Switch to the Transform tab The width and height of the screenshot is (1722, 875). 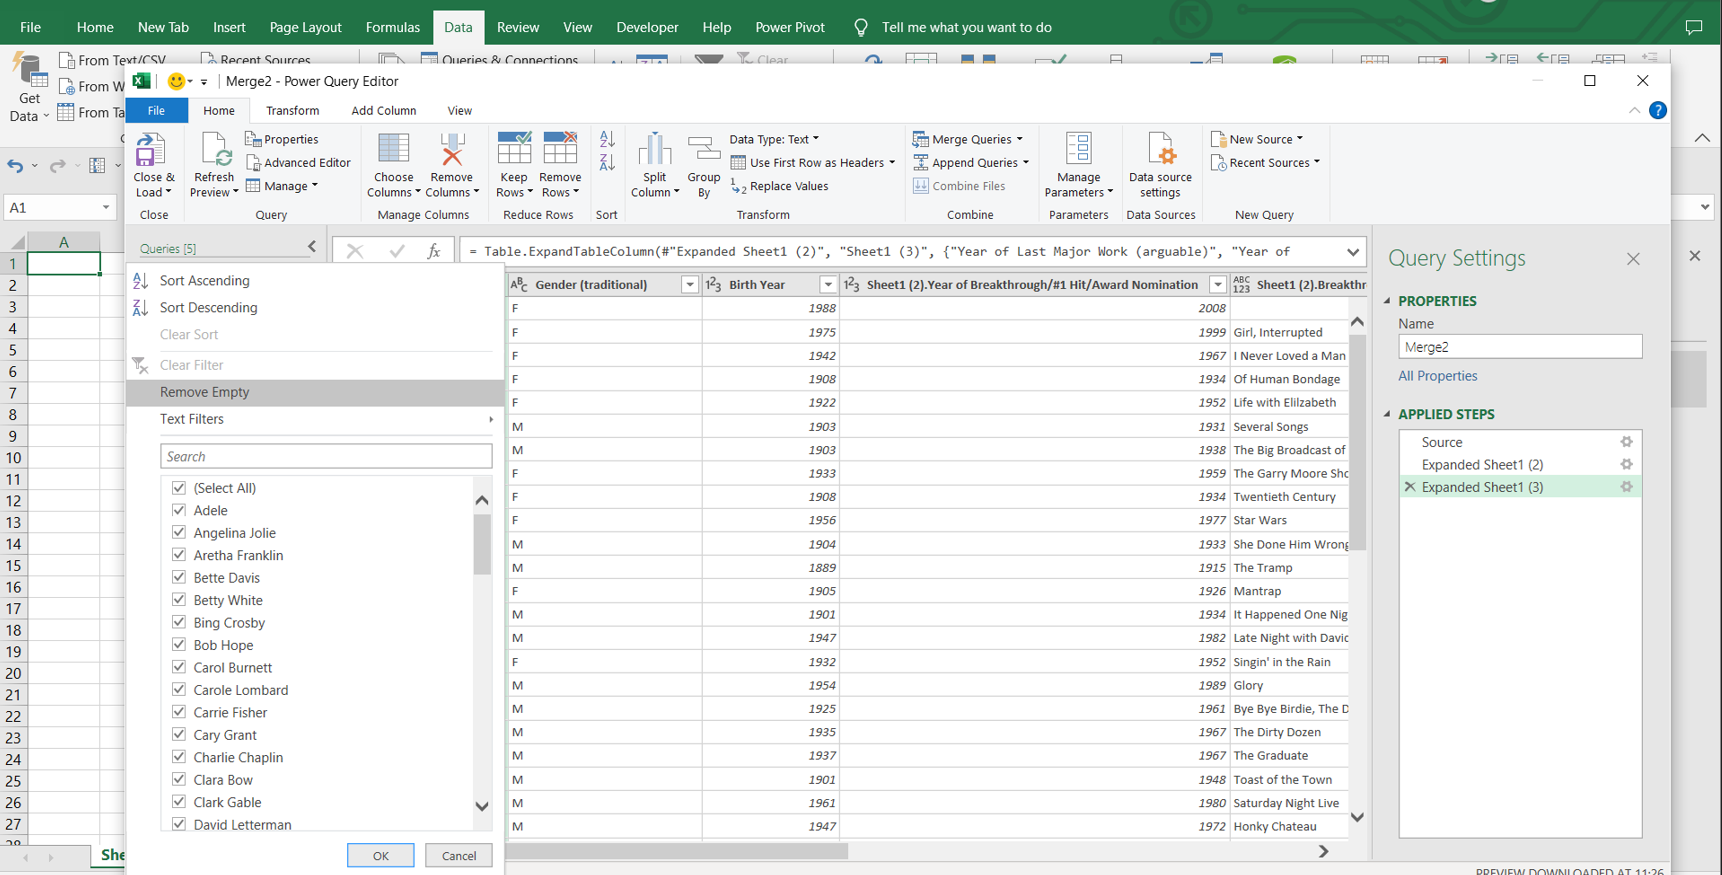point(292,111)
